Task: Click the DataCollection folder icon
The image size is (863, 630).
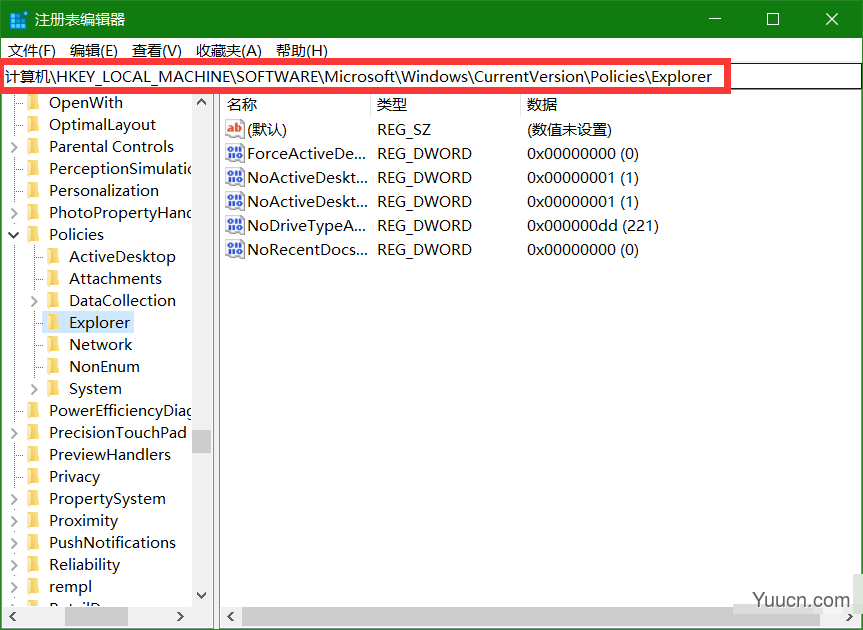Action: point(54,301)
